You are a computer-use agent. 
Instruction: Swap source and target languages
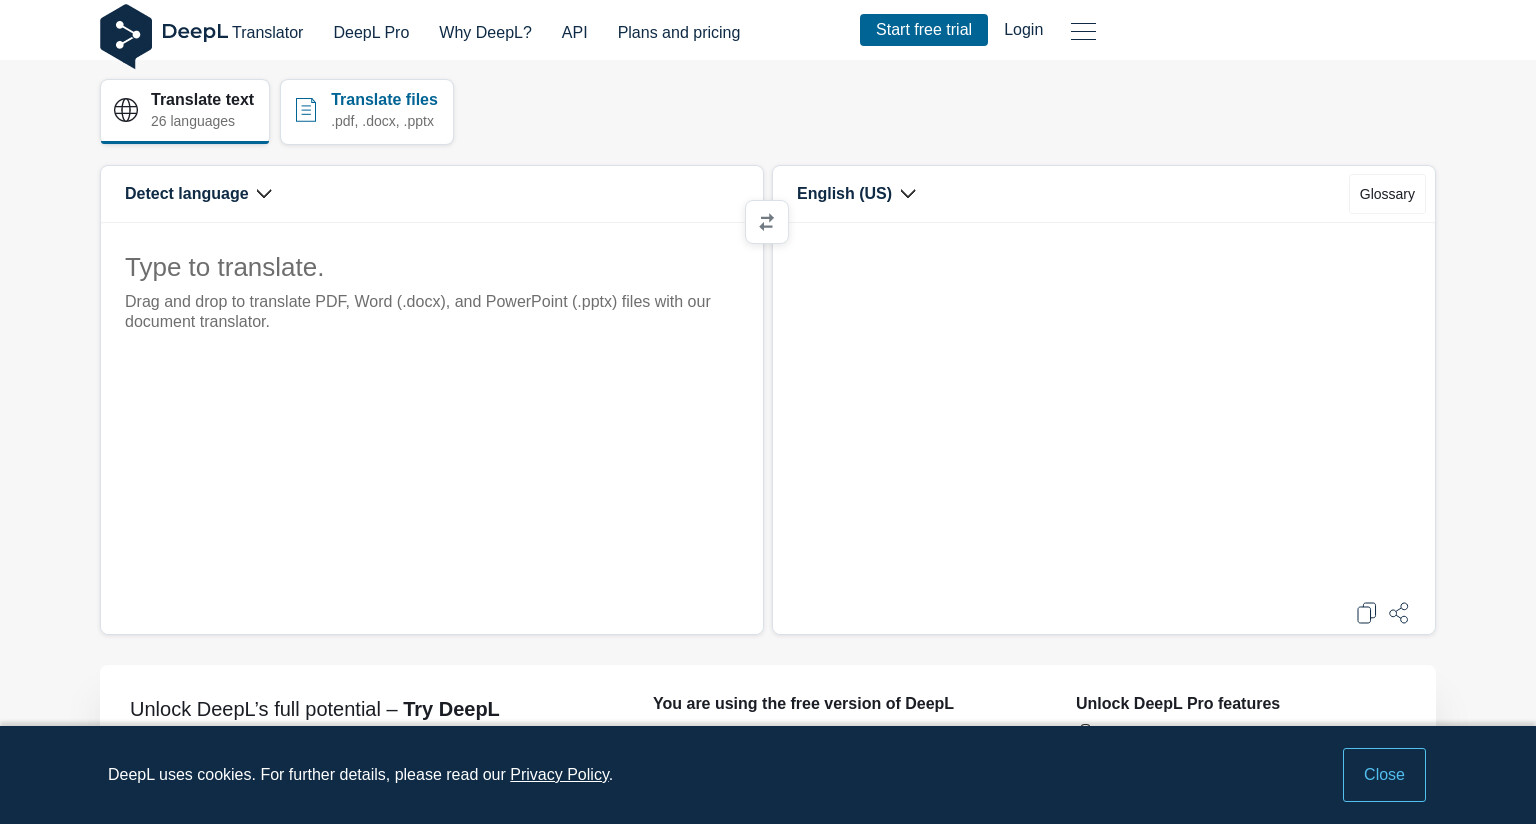[x=767, y=222]
